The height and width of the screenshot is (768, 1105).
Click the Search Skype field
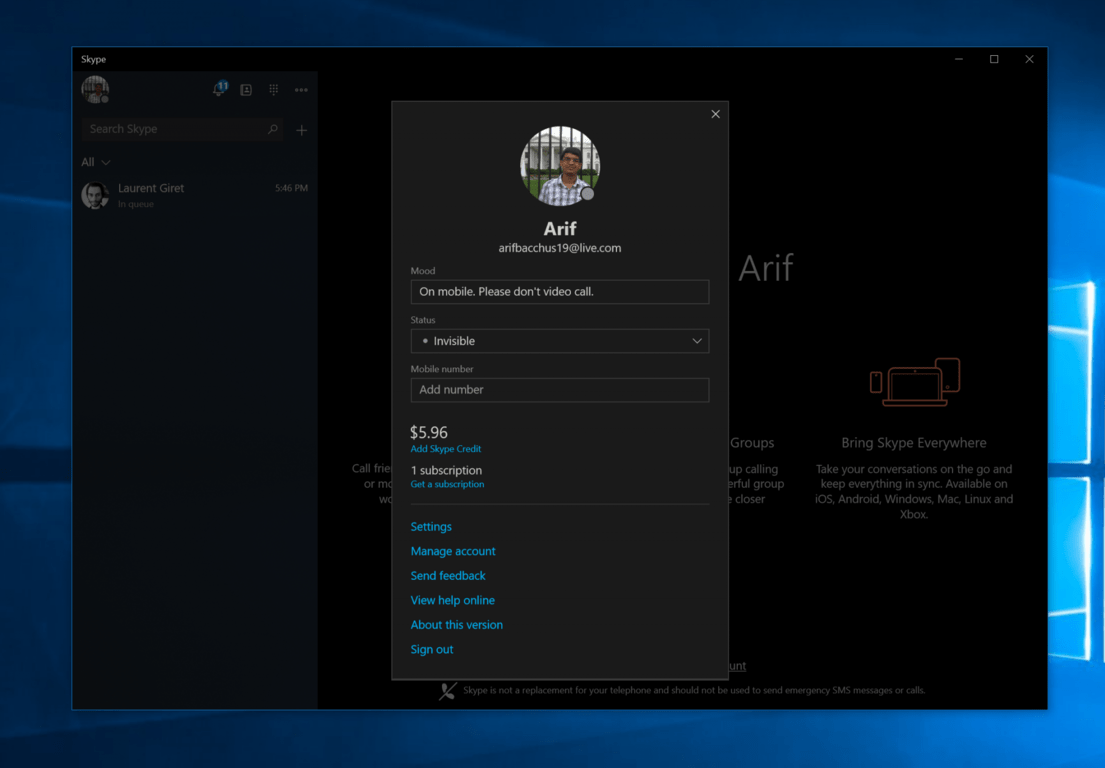[182, 129]
